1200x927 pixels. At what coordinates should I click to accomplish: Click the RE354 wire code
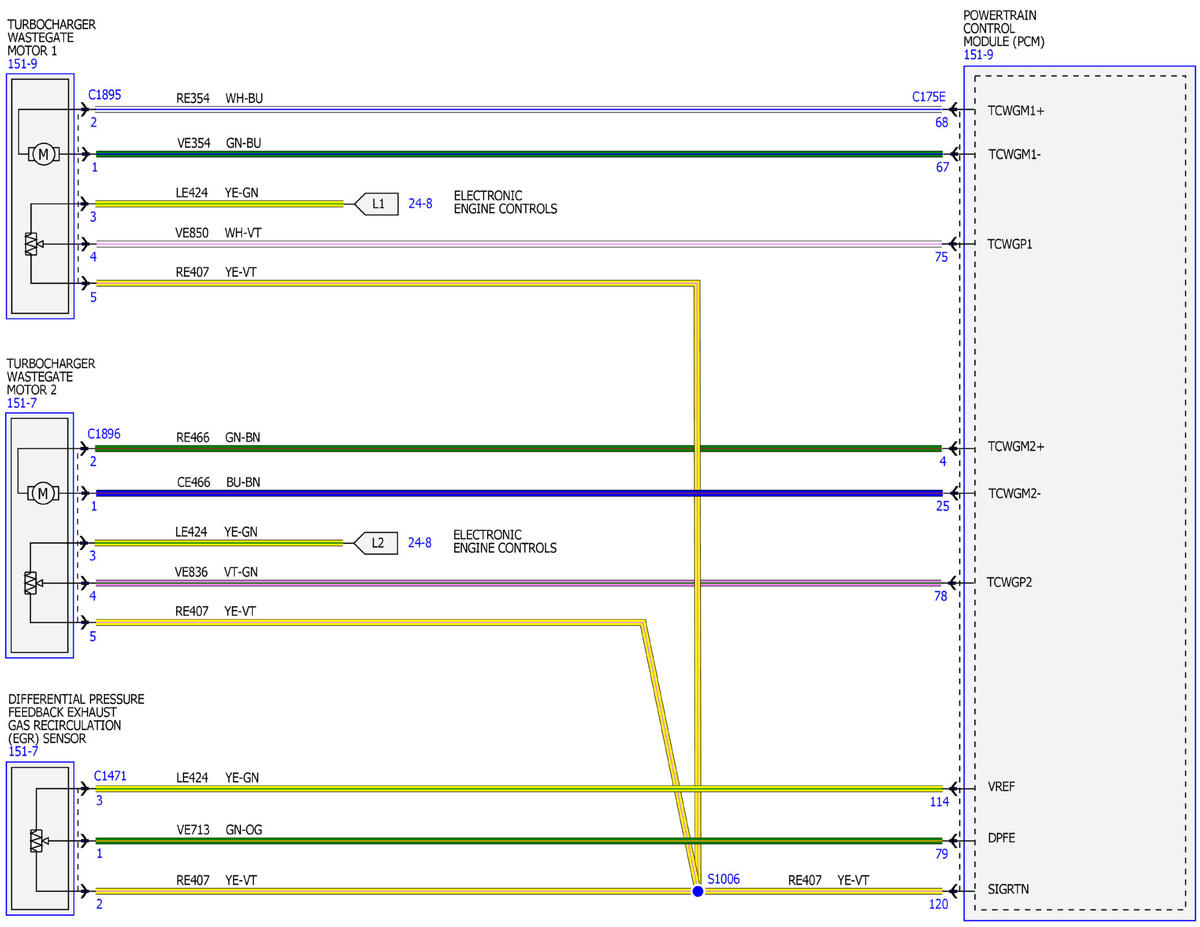coord(193,98)
